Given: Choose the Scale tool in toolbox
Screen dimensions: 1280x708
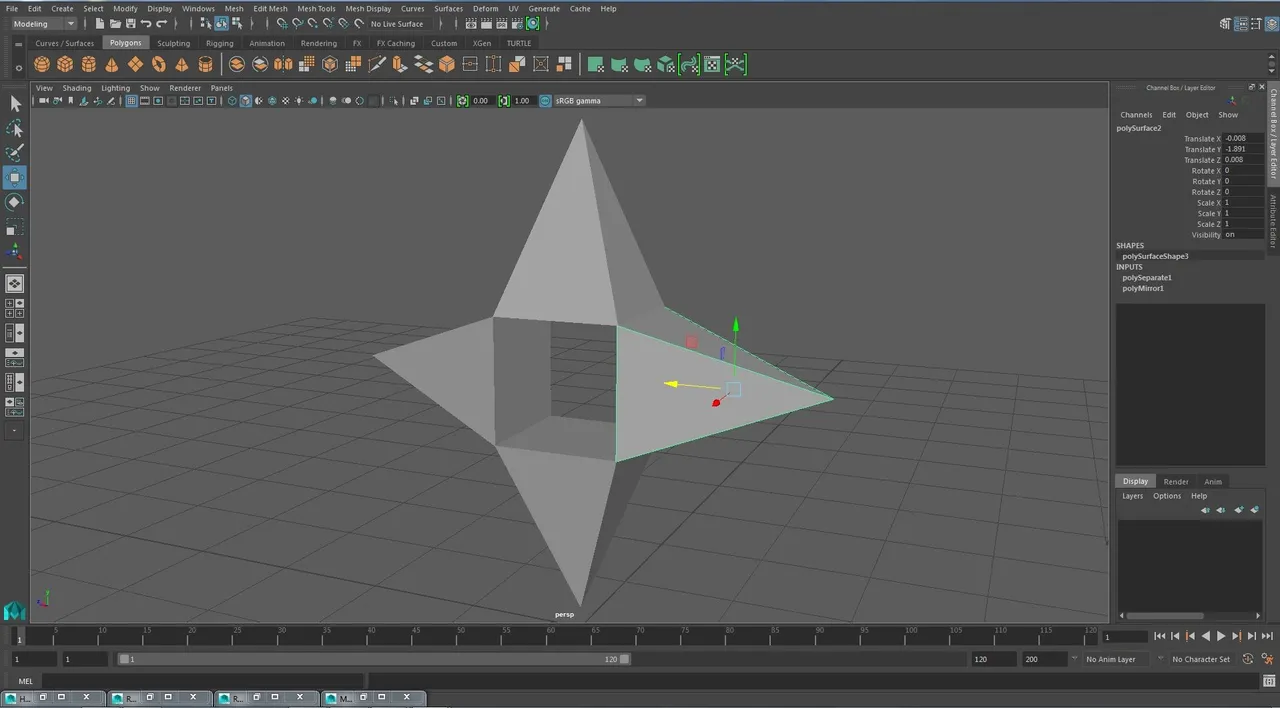Looking at the screenshot, I should 15,227.
